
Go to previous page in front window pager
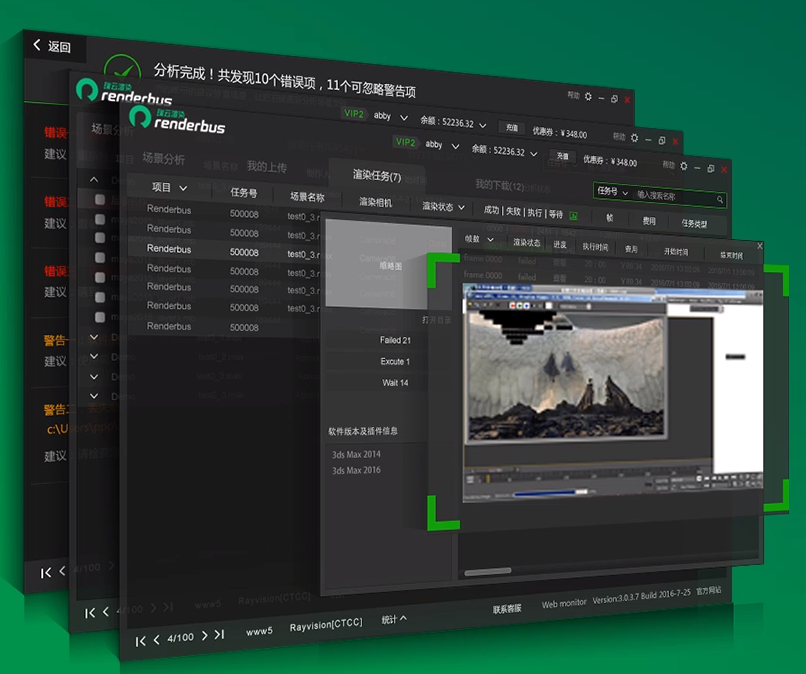tap(157, 639)
